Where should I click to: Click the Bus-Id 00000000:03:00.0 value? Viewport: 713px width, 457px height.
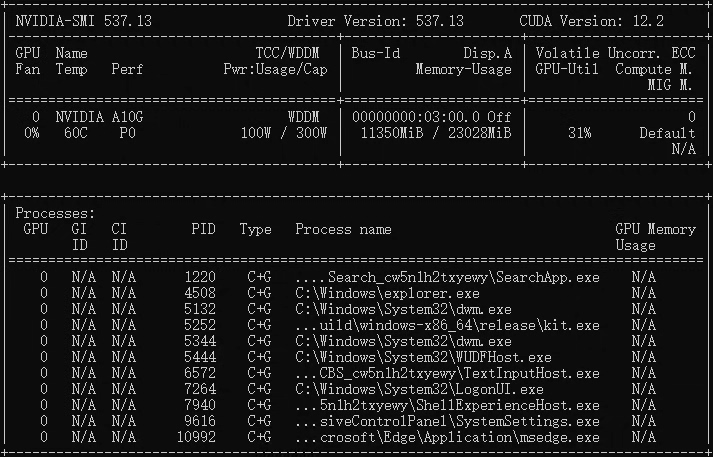coord(423,117)
